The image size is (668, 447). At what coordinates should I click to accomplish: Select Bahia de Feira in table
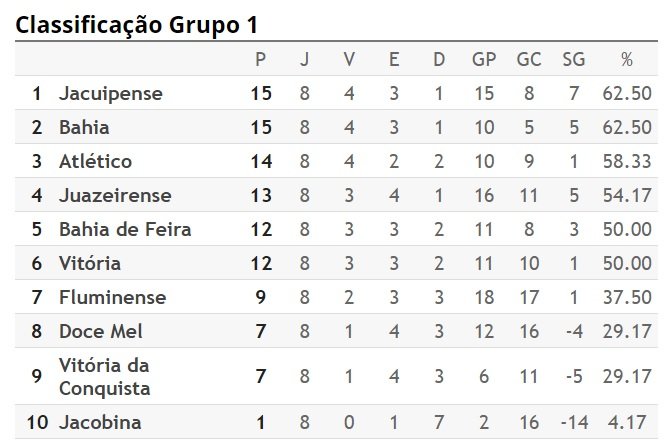[x=125, y=229]
